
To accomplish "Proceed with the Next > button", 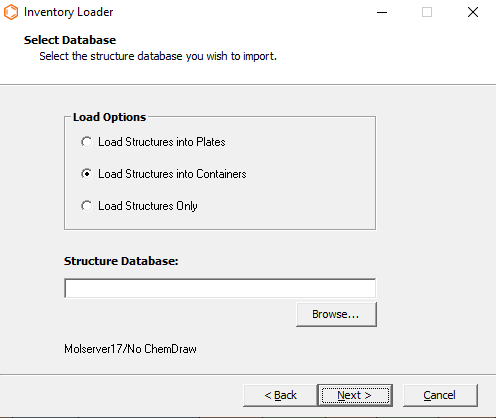I will pos(355,395).
